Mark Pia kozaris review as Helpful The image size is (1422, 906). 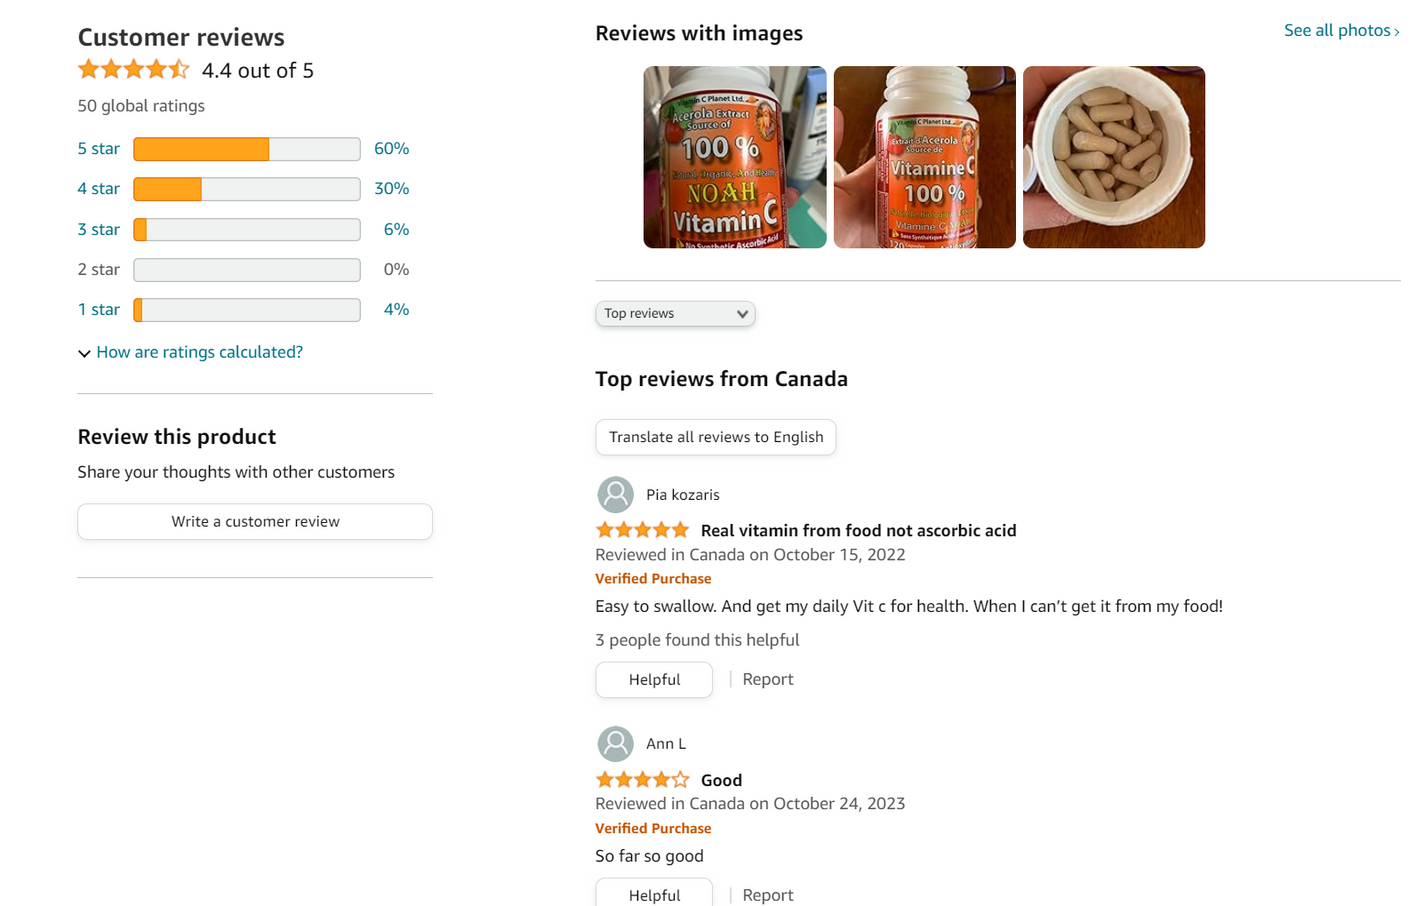[654, 680]
